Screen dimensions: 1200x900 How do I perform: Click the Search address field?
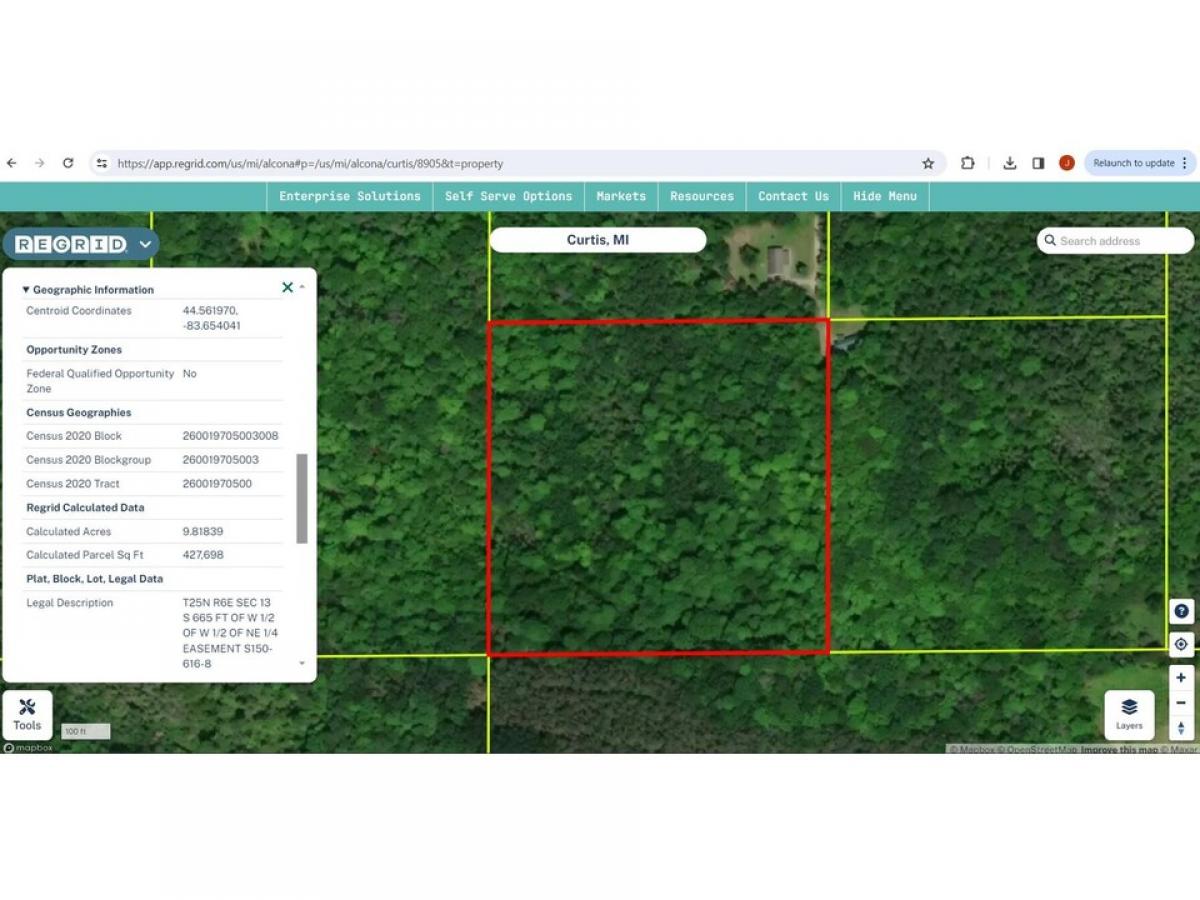pos(1122,241)
